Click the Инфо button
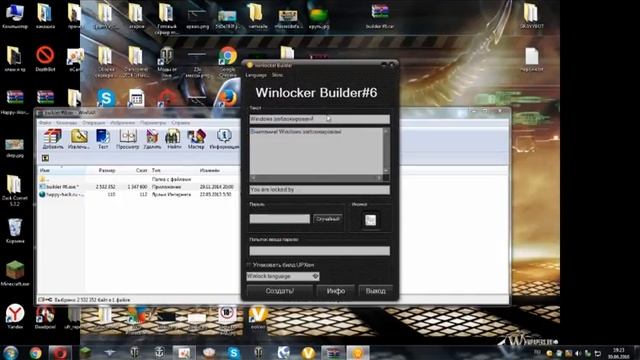640x360 pixels. [336, 291]
